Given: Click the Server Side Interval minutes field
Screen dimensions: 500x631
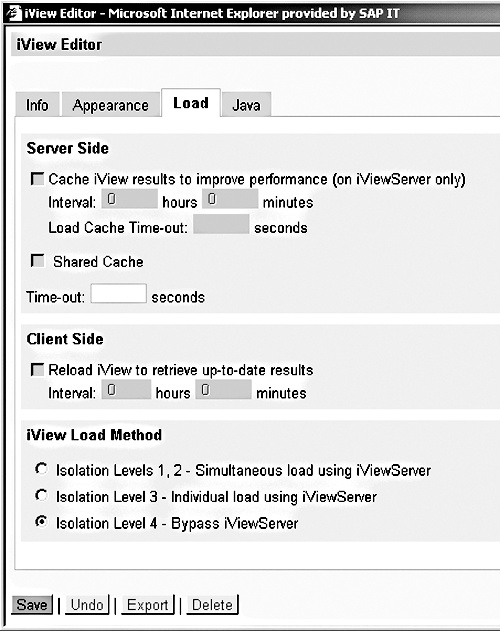Looking at the screenshot, I should coord(230,199).
